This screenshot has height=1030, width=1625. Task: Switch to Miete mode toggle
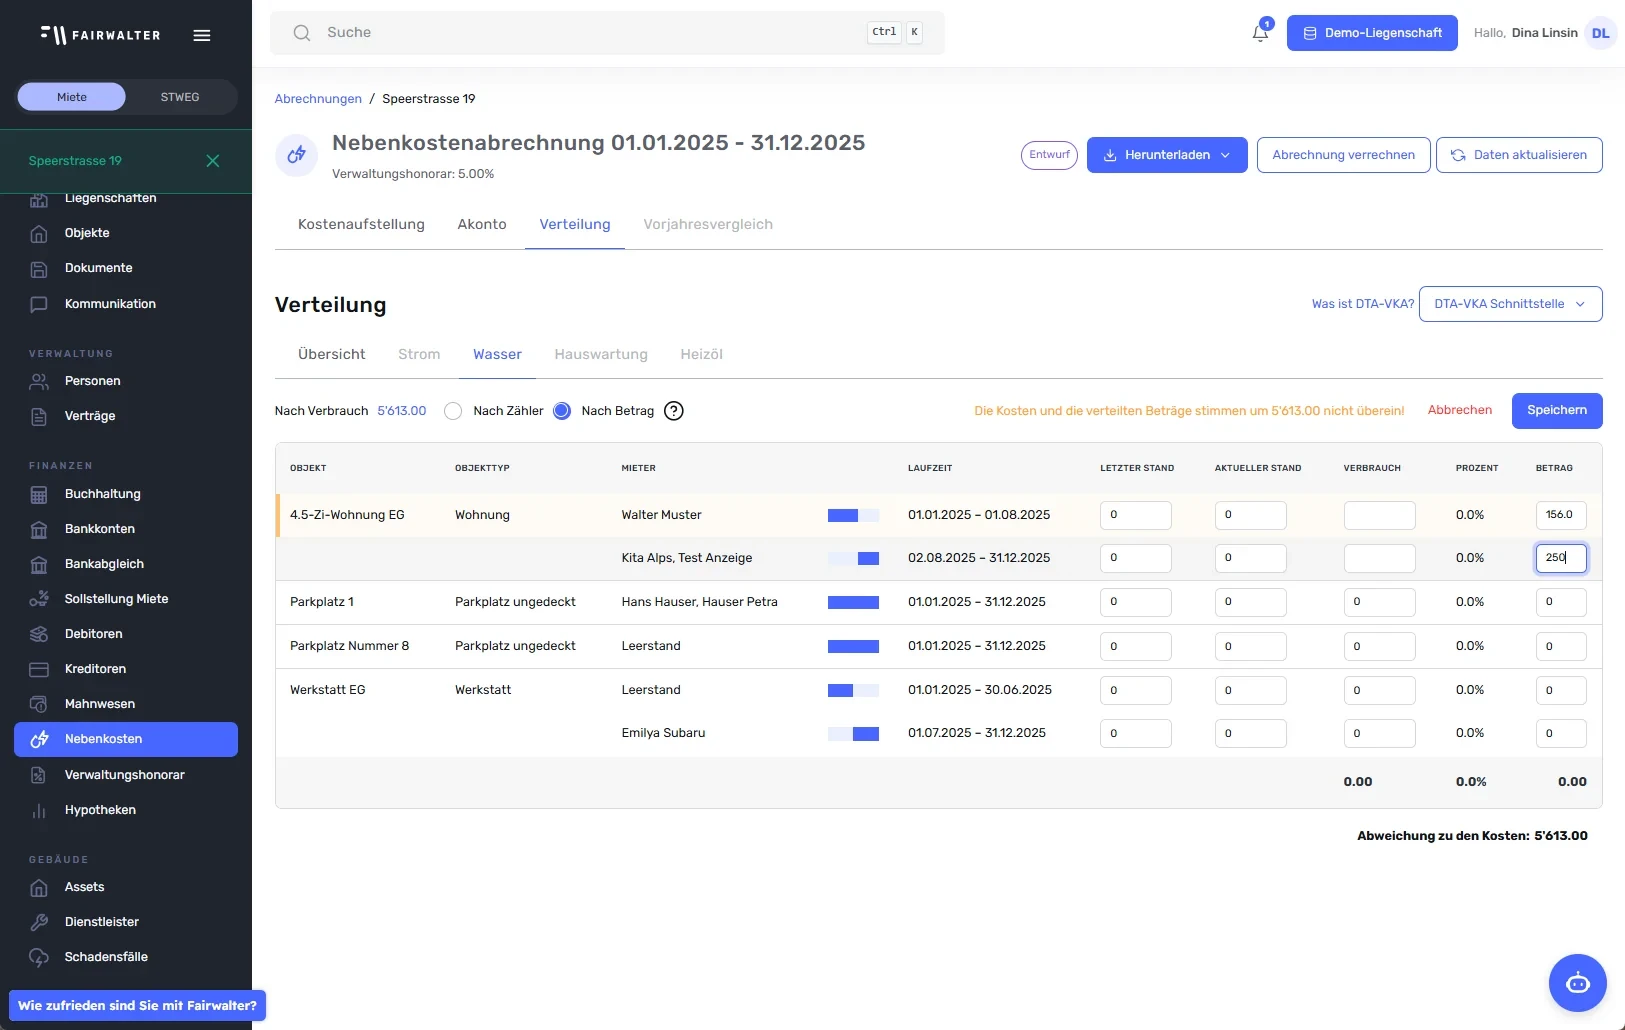coord(72,97)
